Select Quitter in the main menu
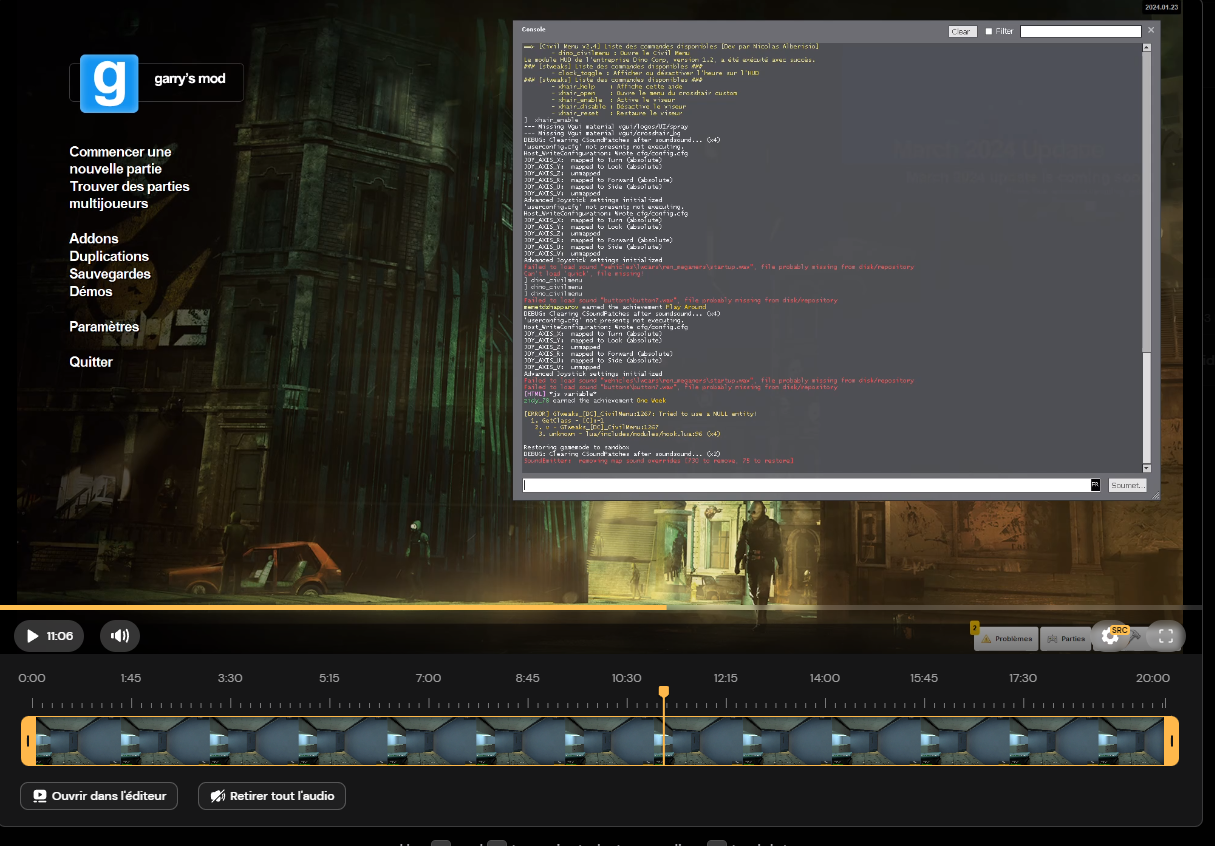The height and width of the screenshot is (846, 1215). [91, 362]
